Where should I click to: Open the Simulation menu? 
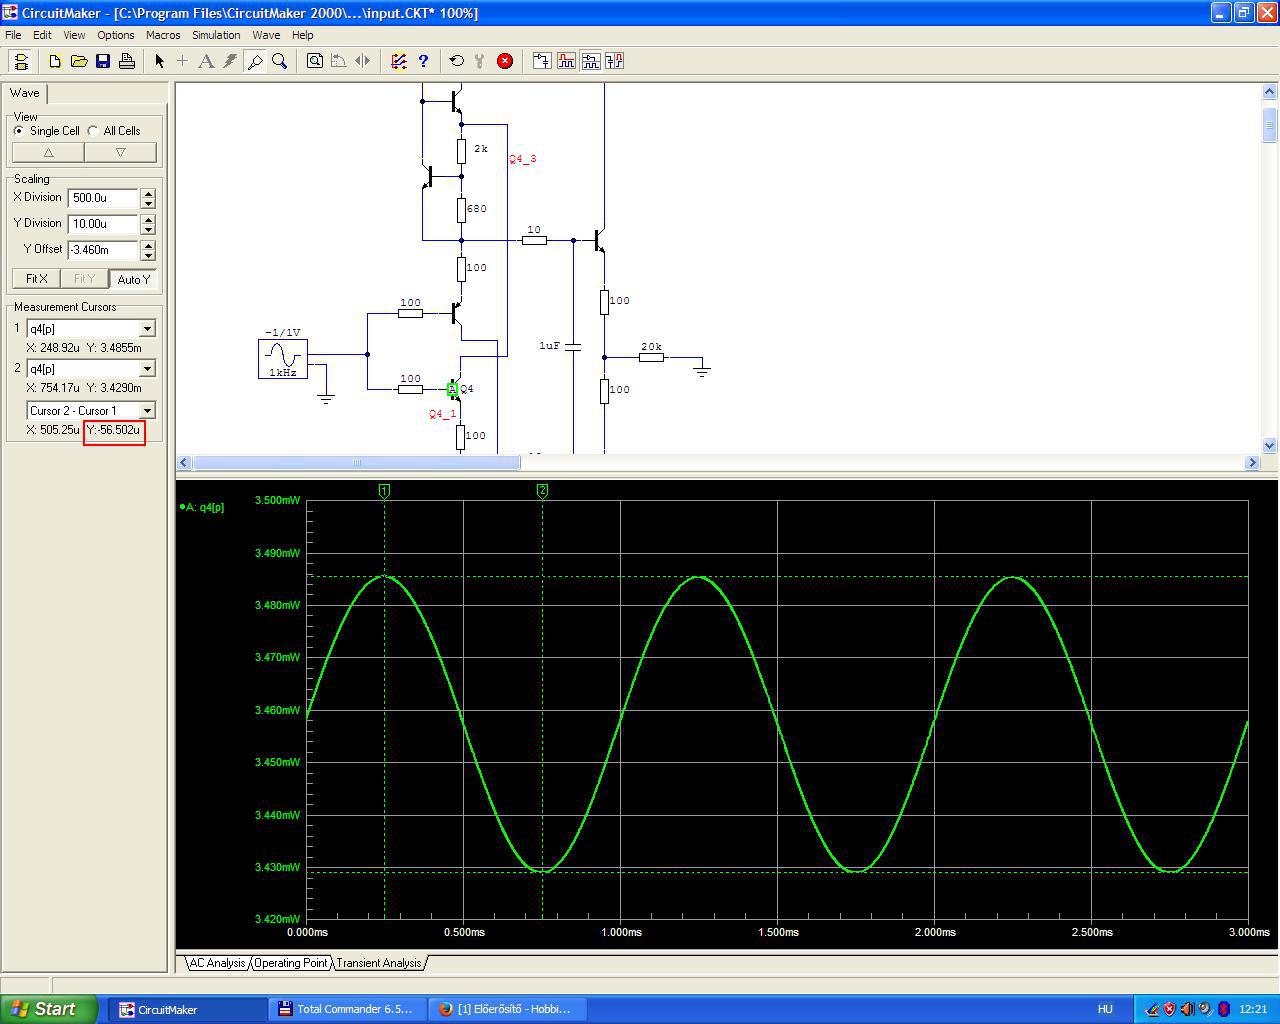point(216,35)
